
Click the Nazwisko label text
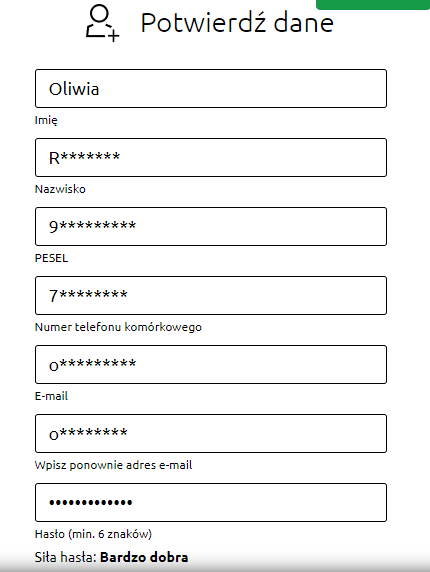tap(60, 189)
